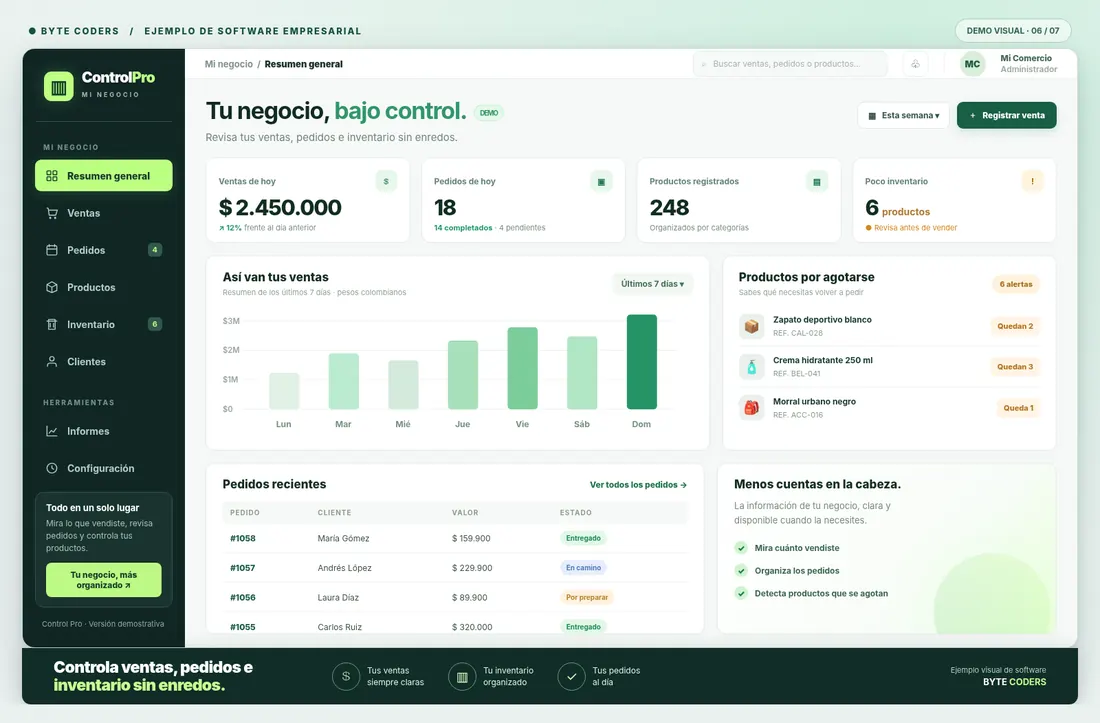1100x723 pixels.
Task: Click the value $ 229.900
Action: [x=472, y=568]
